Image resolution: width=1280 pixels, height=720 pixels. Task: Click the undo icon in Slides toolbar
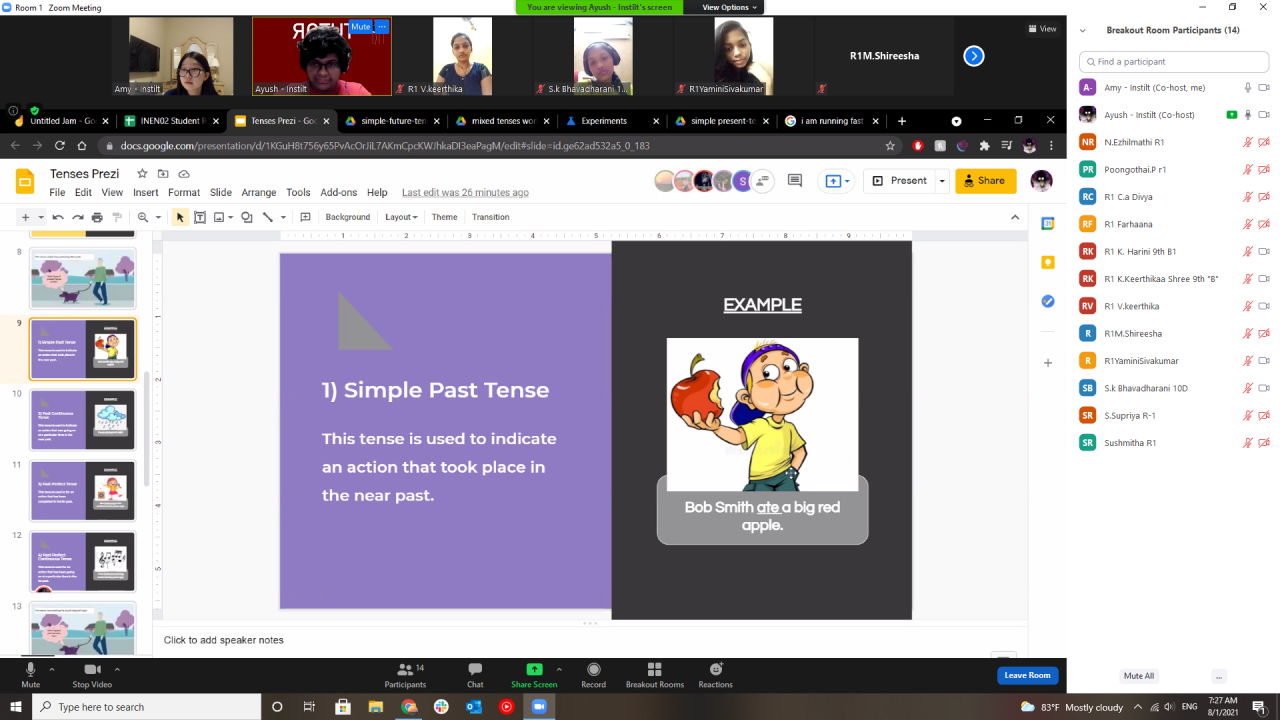58,217
